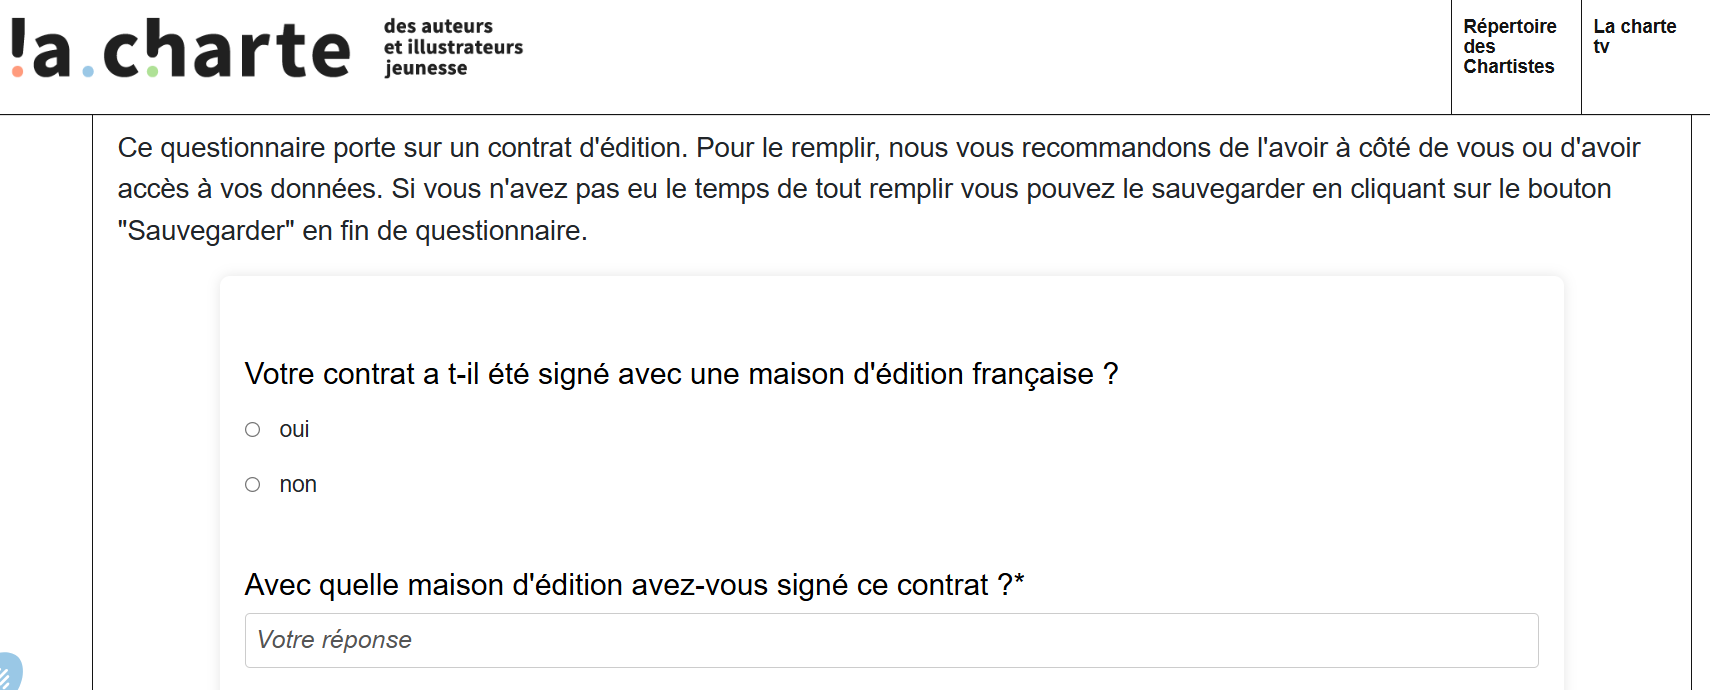Click the "tv" text in the top navigation
The width and height of the screenshot is (1710, 690).
click(x=1601, y=47)
